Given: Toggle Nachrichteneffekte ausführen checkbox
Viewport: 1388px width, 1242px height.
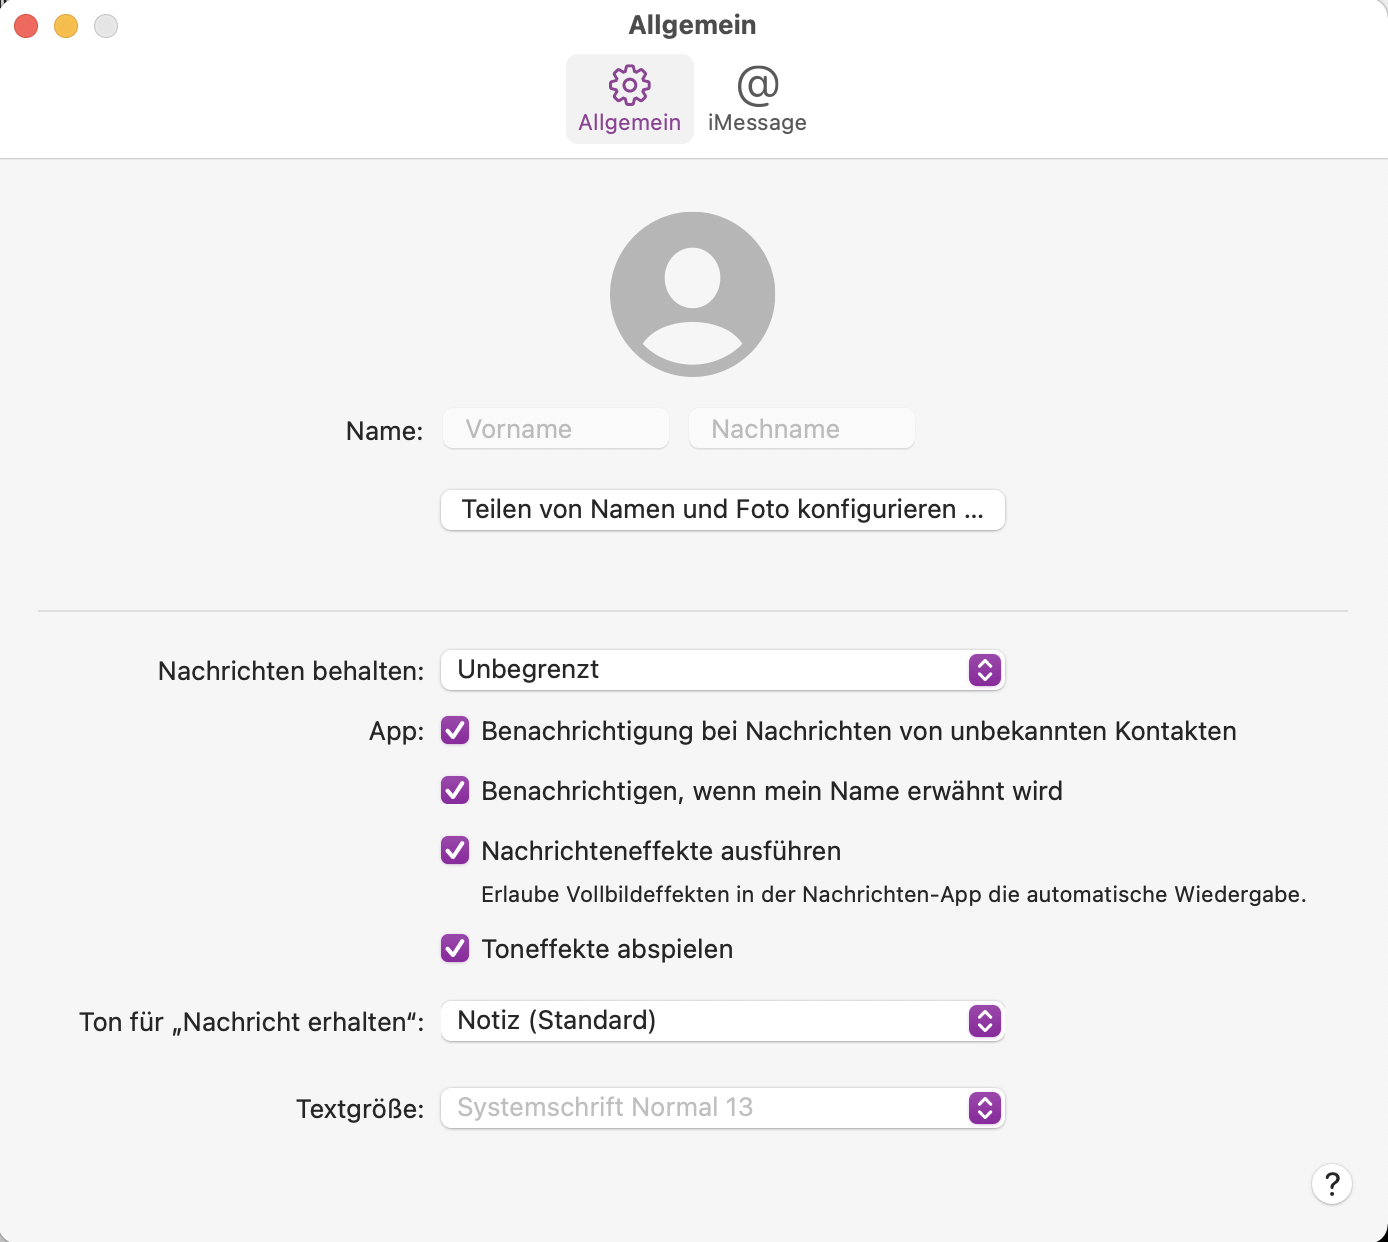Looking at the screenshot, I should pyautogui.click(x=455, y=851).
